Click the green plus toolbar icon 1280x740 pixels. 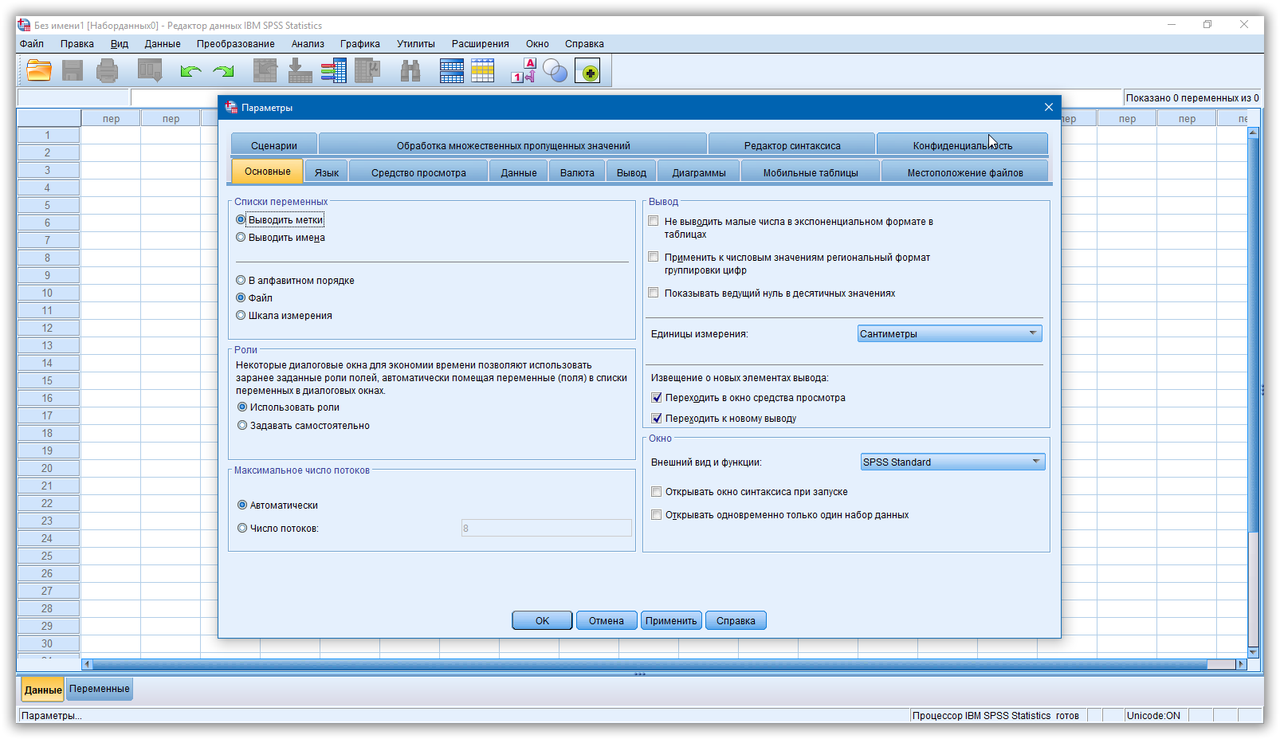point(587,71)
